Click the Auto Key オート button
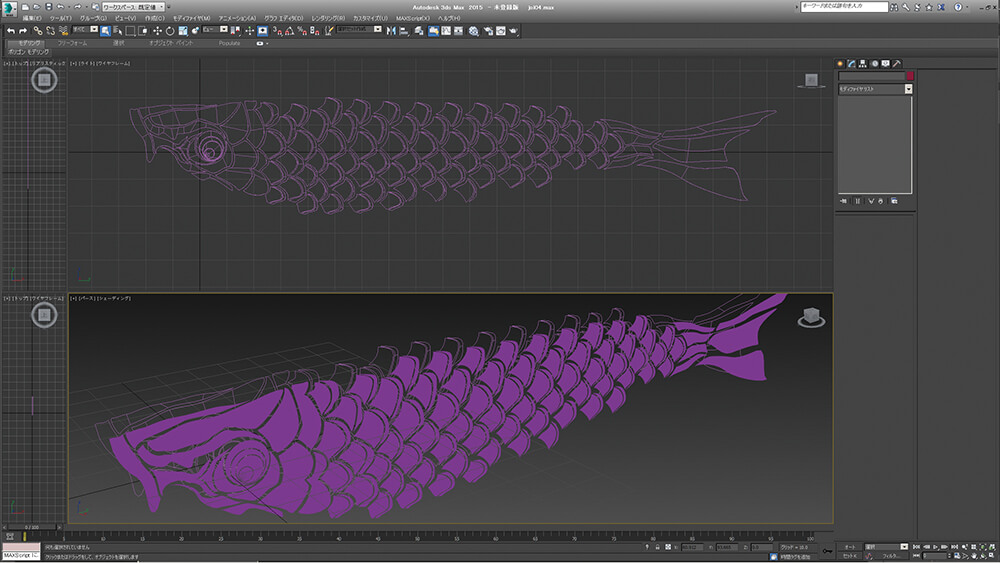Screen dimensions: 1000x563 (x=849, y=547)
